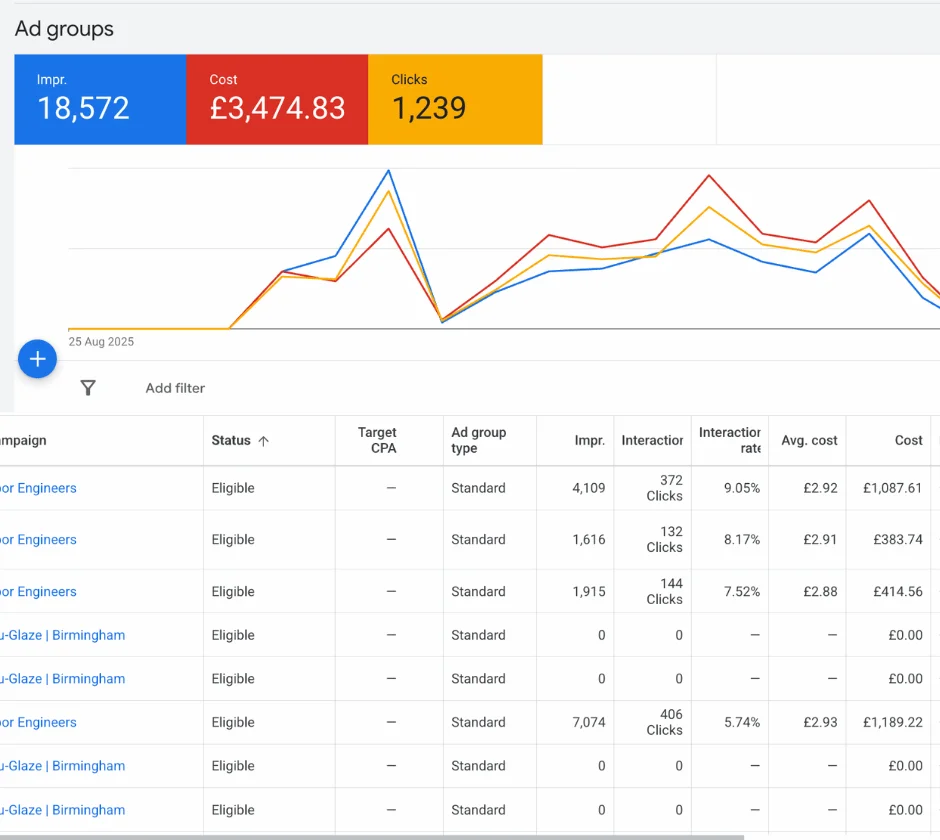
Task: Select the blue Impr. metric card
Action: 100,99
